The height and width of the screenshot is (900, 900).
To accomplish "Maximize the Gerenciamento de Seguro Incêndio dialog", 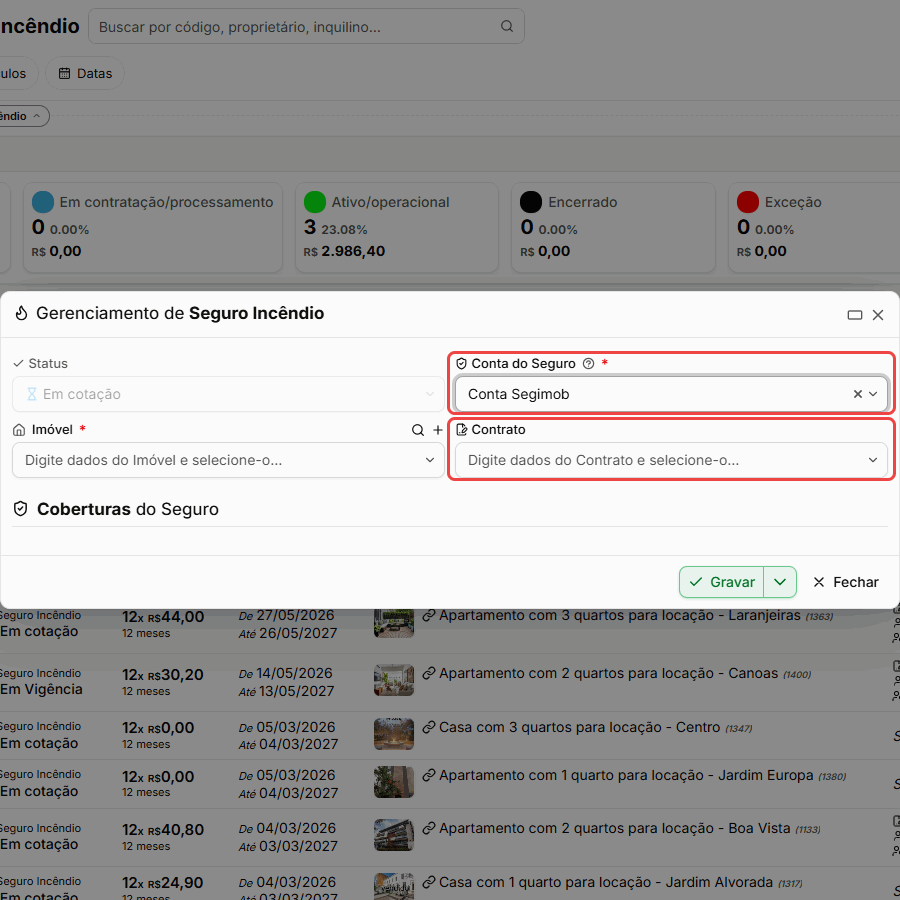I will click(x=855, y=315).
